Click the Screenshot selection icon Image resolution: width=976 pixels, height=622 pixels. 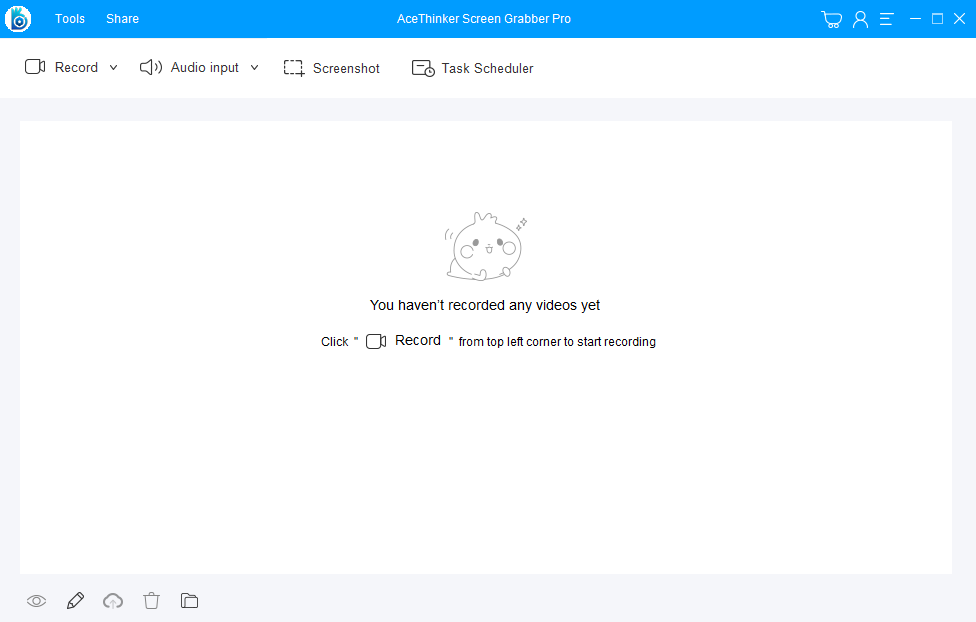pos(294,68)
